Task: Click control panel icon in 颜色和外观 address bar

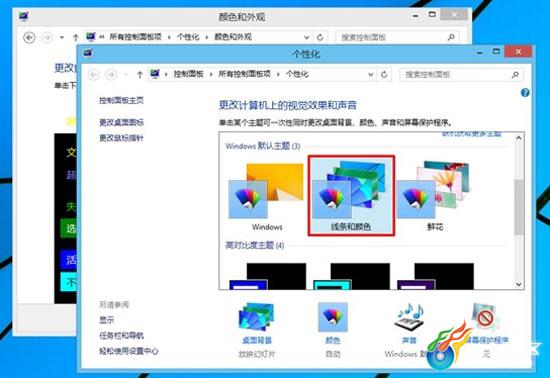Action: [x=91, y=36]
